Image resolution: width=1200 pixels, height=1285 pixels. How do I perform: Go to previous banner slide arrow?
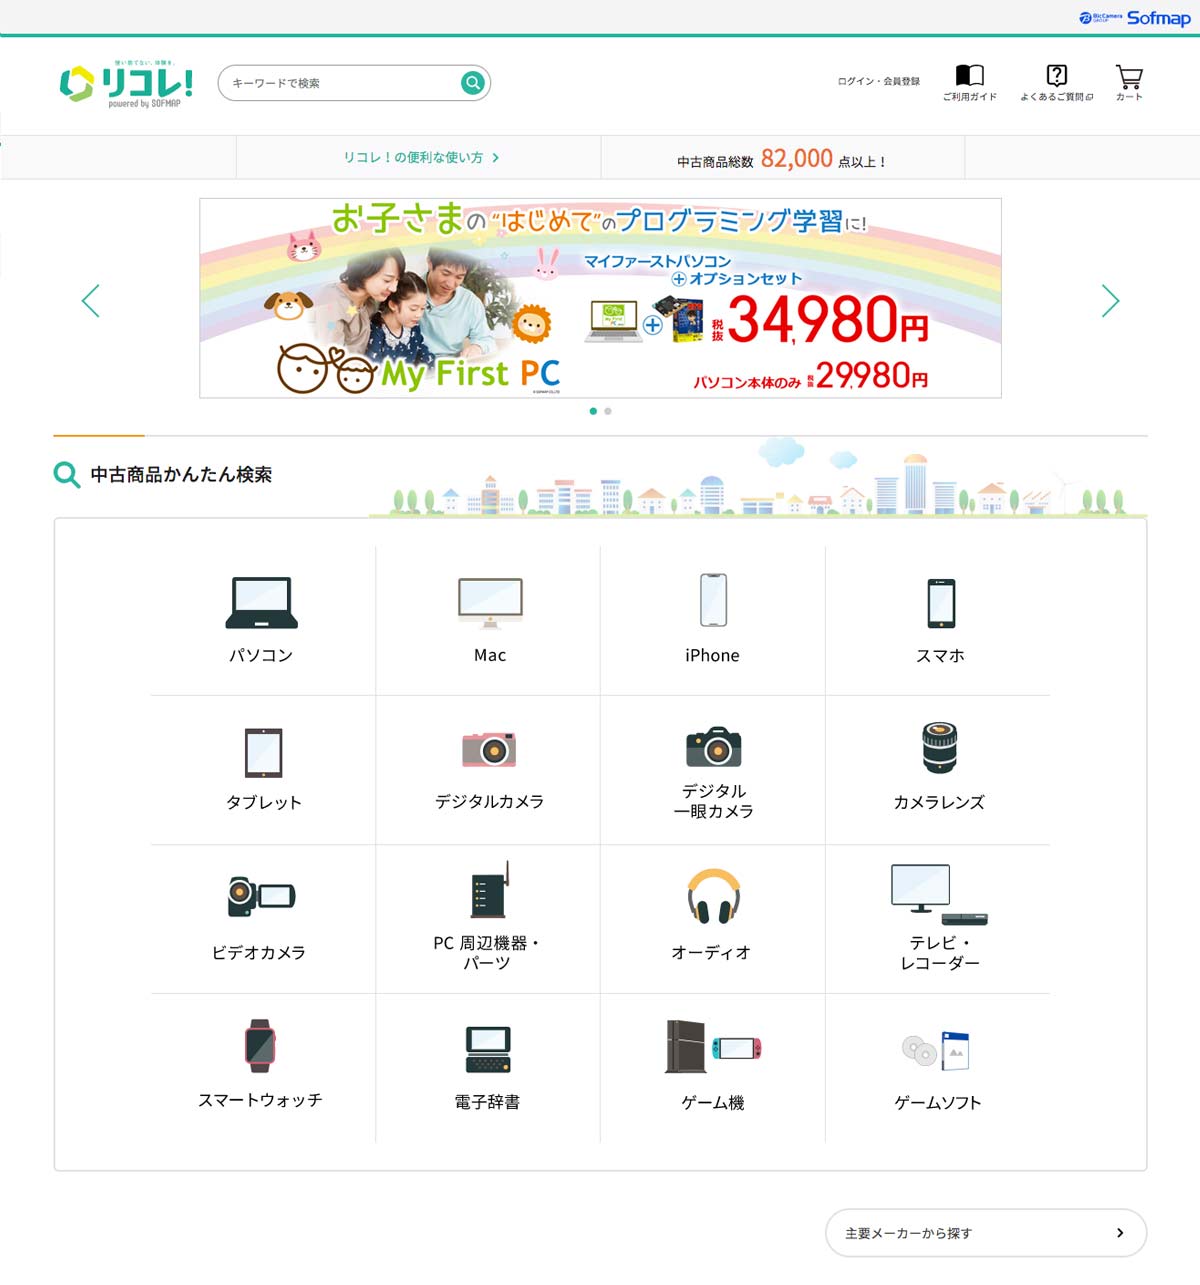click(91, 301)
